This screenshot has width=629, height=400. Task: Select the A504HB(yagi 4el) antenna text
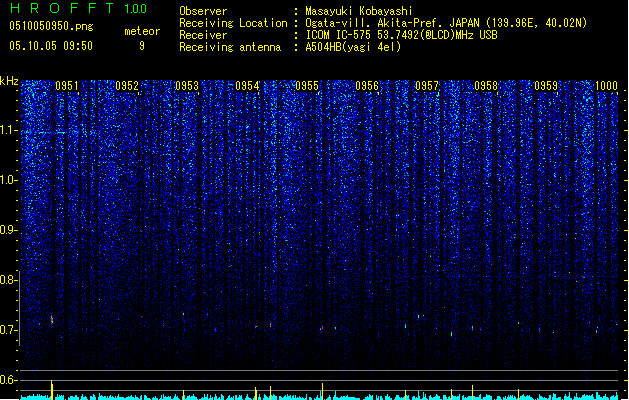pos(353,47)
